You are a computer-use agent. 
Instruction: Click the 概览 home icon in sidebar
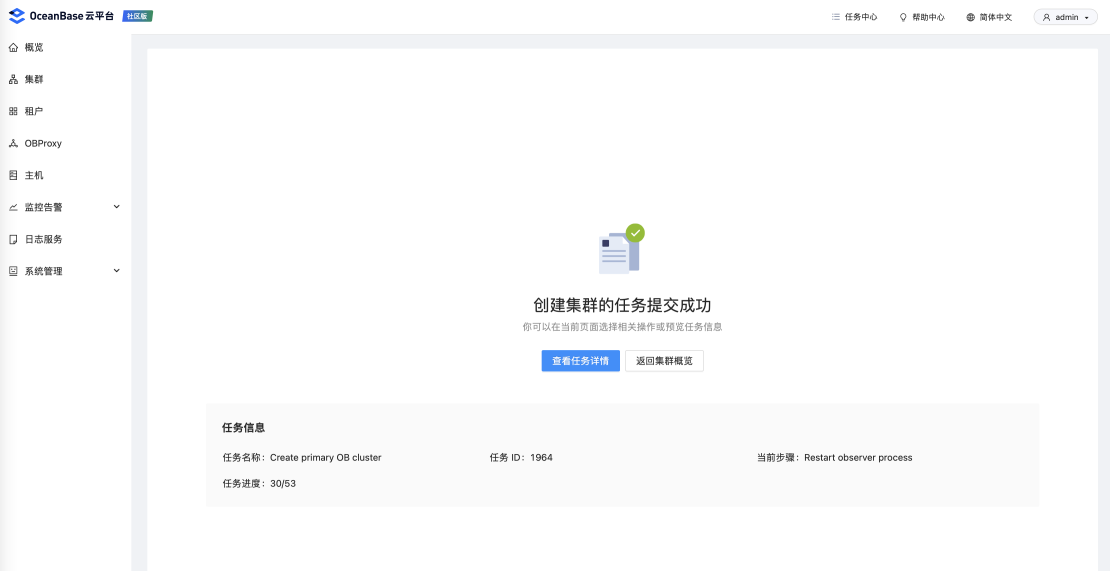coord(13,47)
